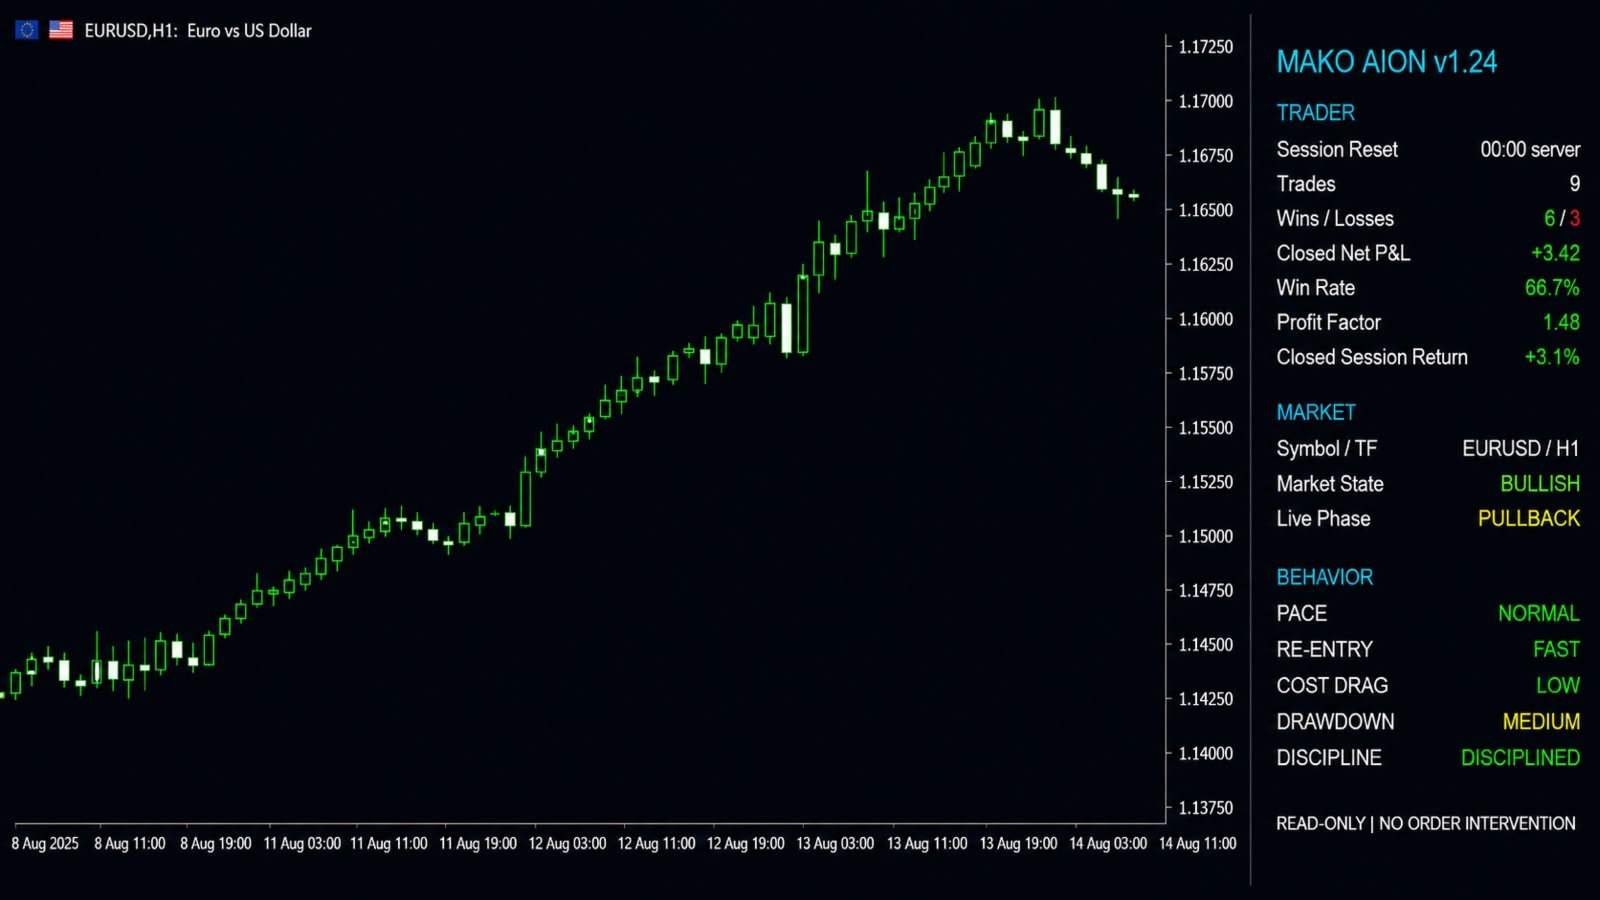1600x900 pixels.
Task: Select the "FAST" re-entry value
Action: pos(1557,650)
